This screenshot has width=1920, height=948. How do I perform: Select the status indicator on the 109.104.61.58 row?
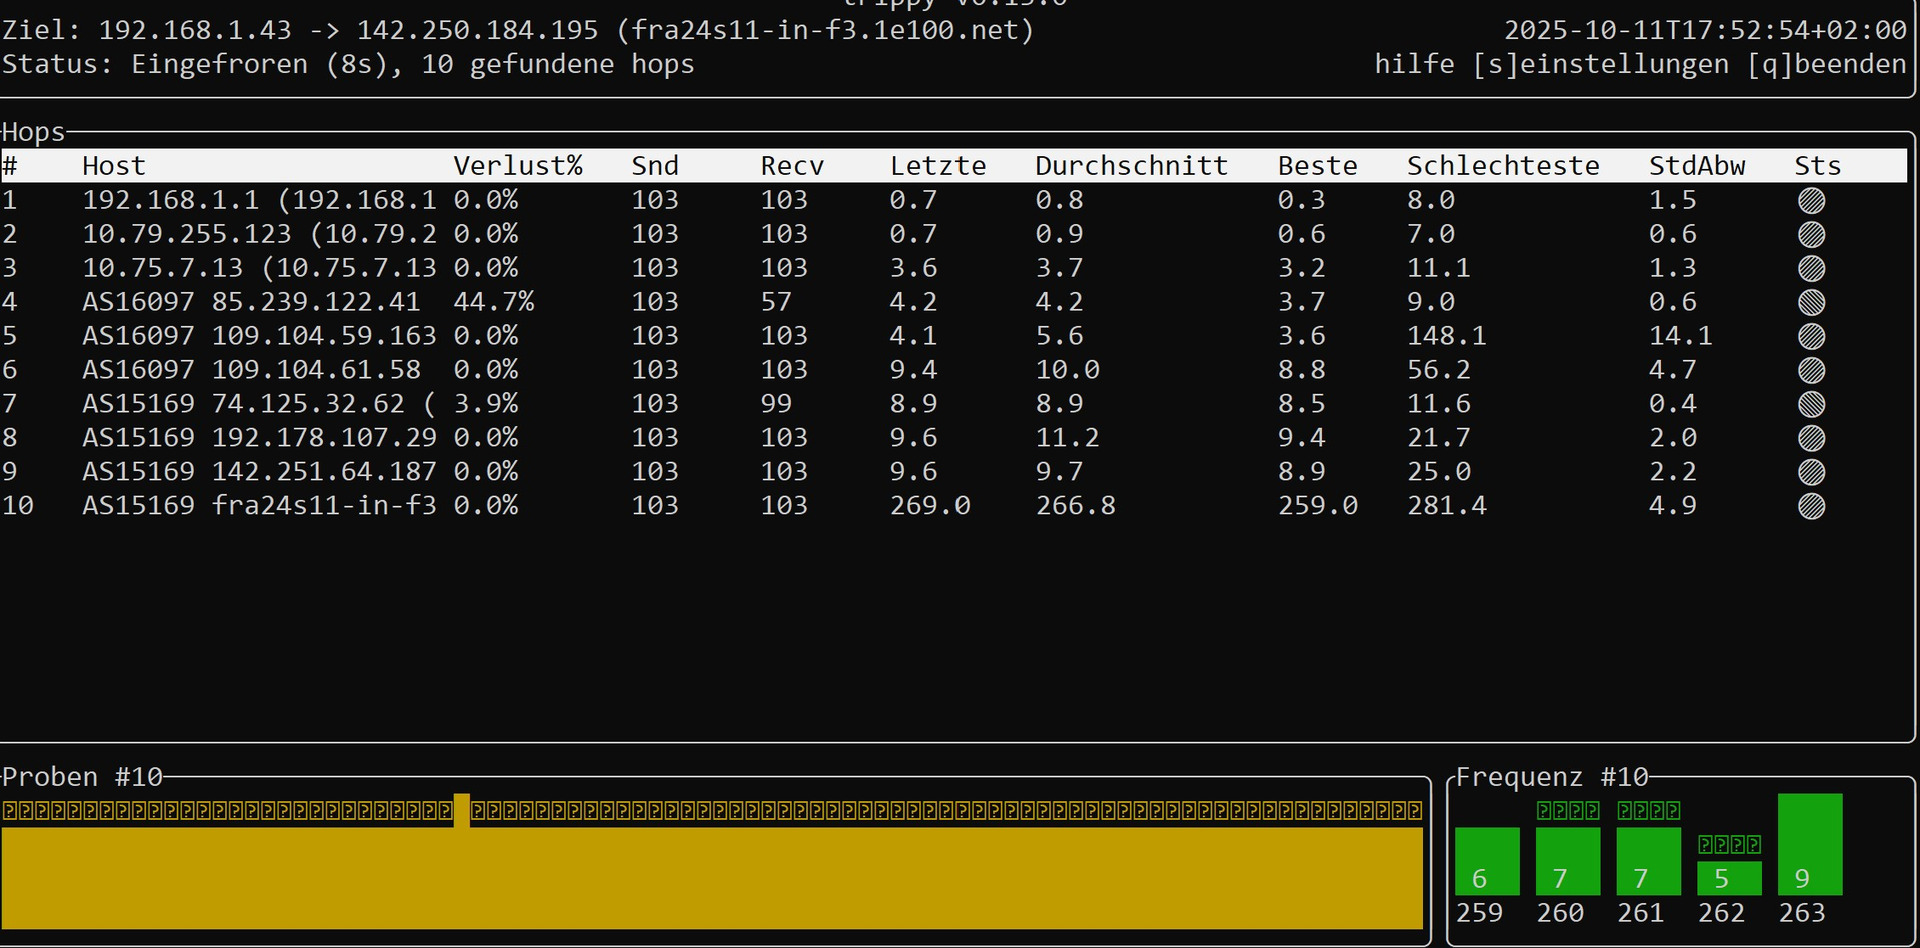pyautogui.click(x=1811, y=371)
